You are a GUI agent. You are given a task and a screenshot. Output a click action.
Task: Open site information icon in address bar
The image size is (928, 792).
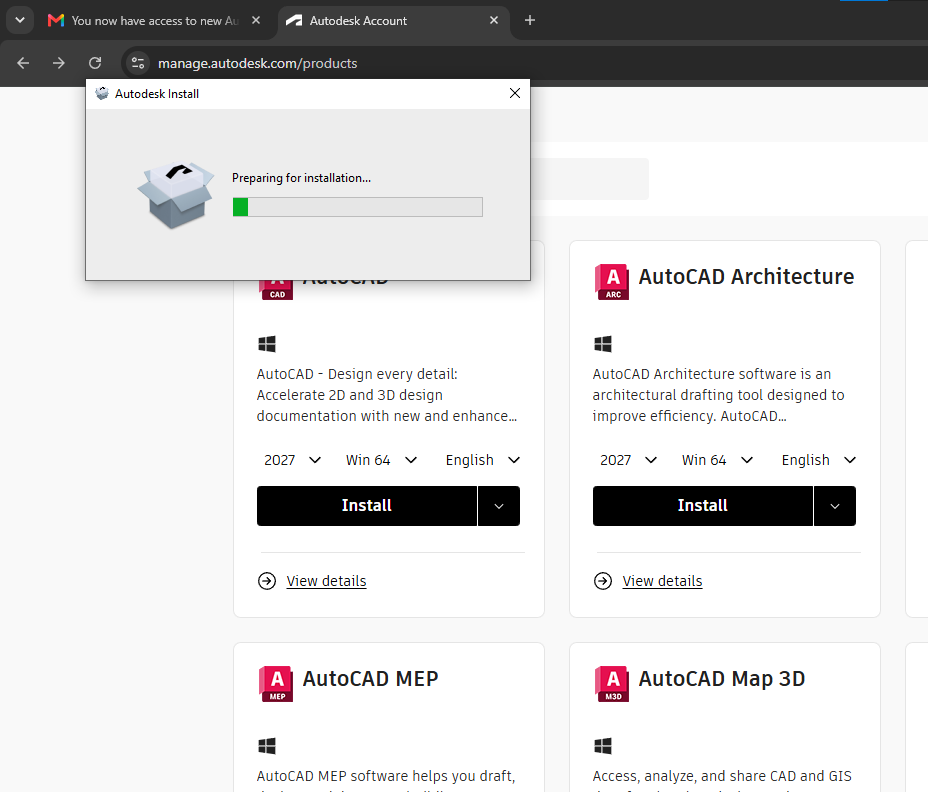coord(138,63)
